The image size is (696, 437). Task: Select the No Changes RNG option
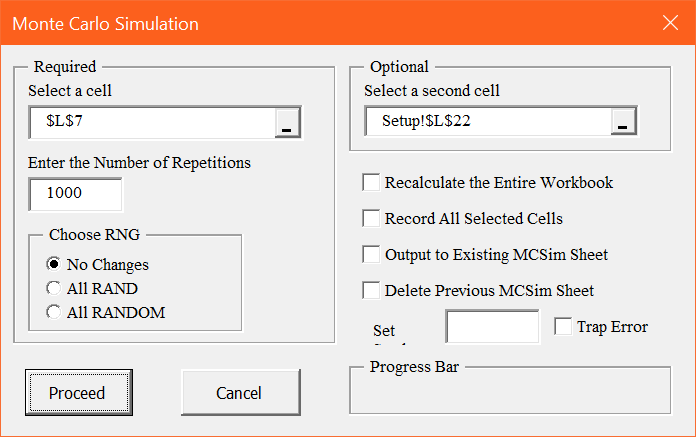coord(54,265)
